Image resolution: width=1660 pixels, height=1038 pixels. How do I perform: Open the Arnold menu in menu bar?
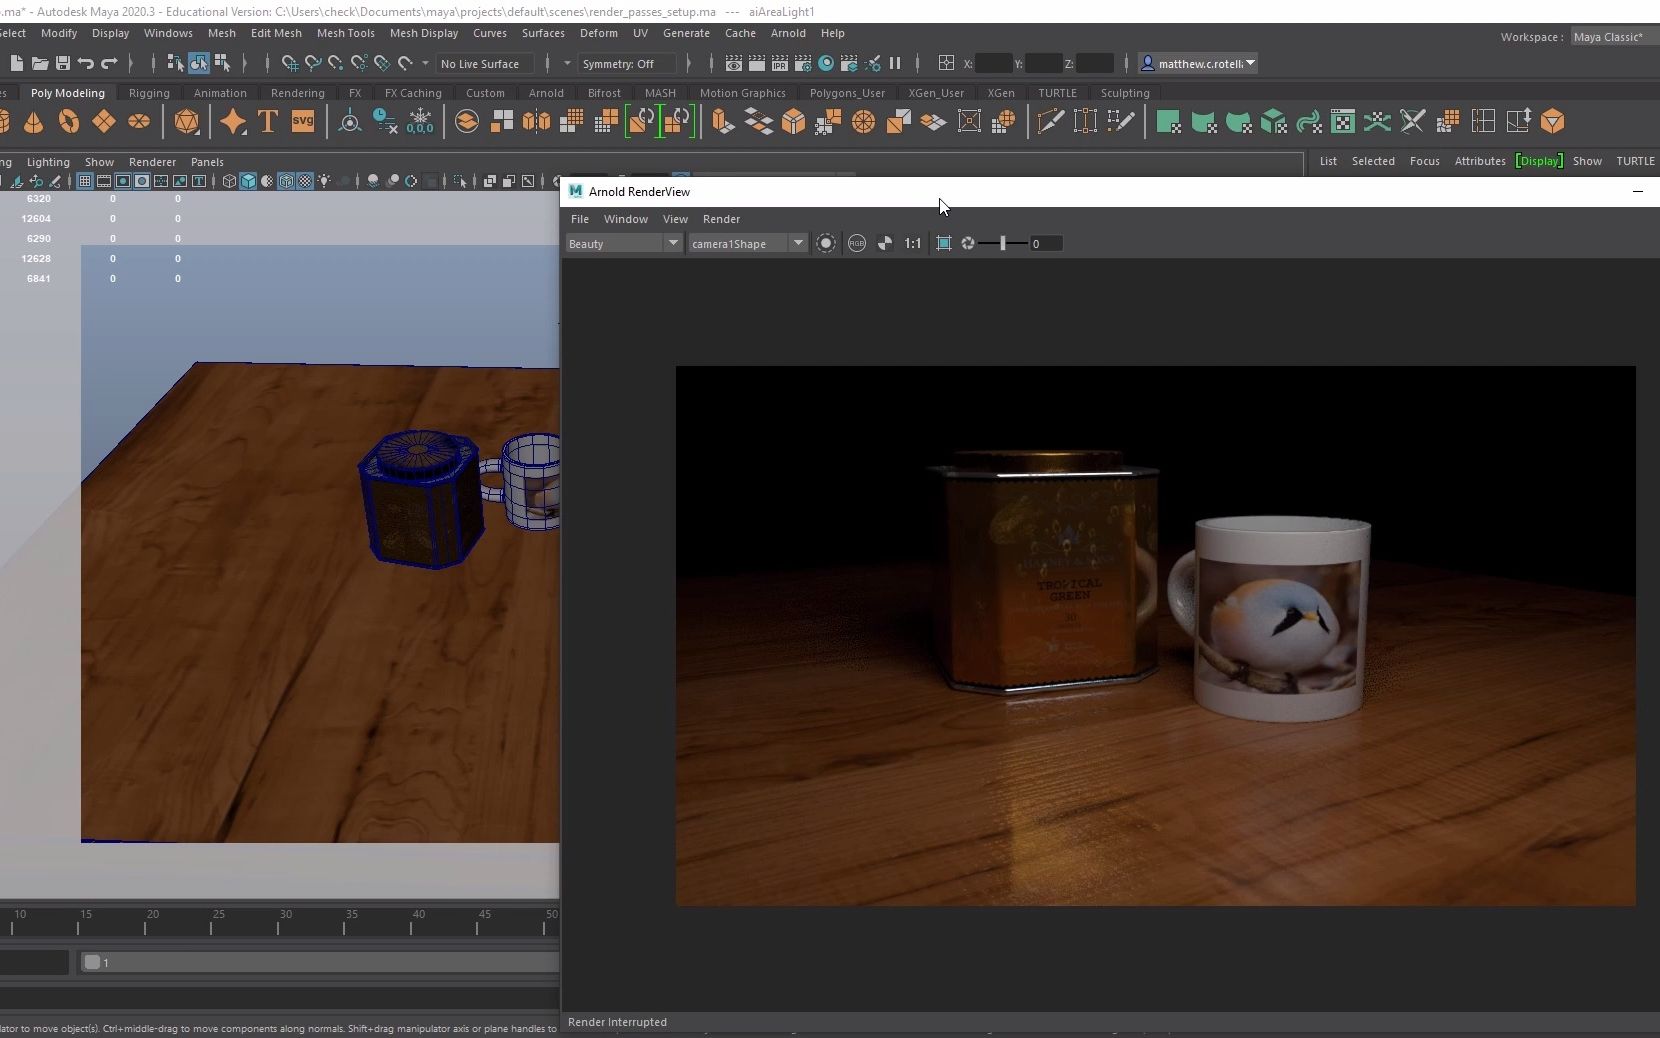point(788,33)
